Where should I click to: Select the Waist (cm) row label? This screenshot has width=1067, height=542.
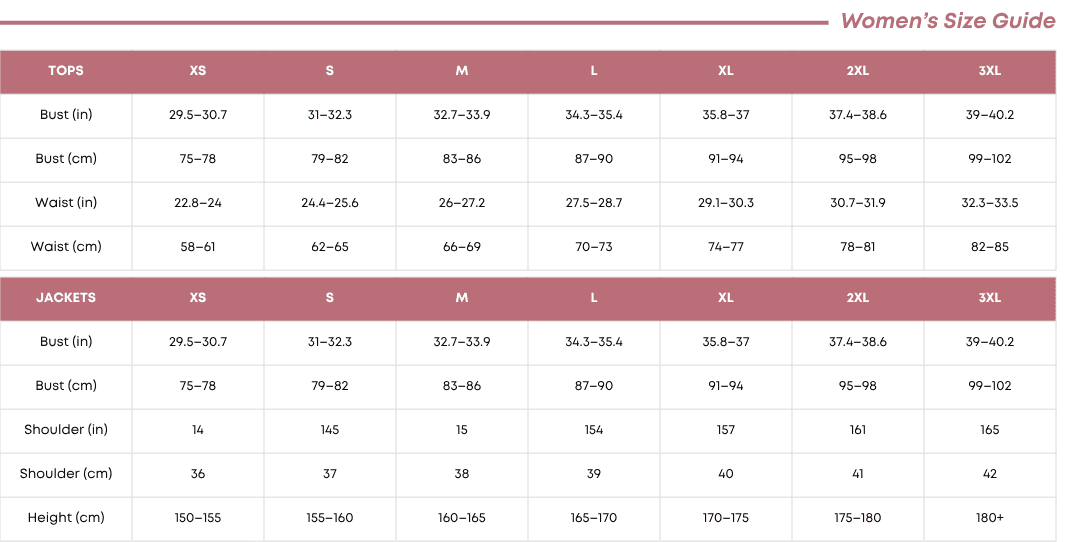click(66, 247)
